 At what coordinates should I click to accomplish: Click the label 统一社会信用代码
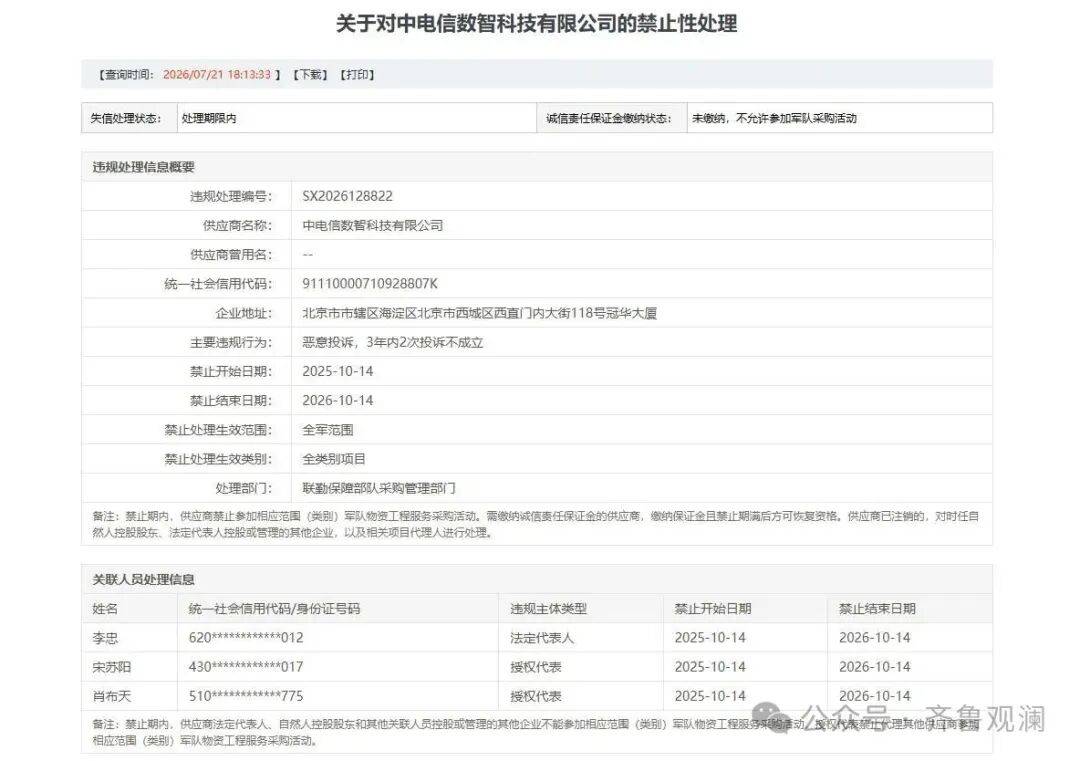[218, 284]
